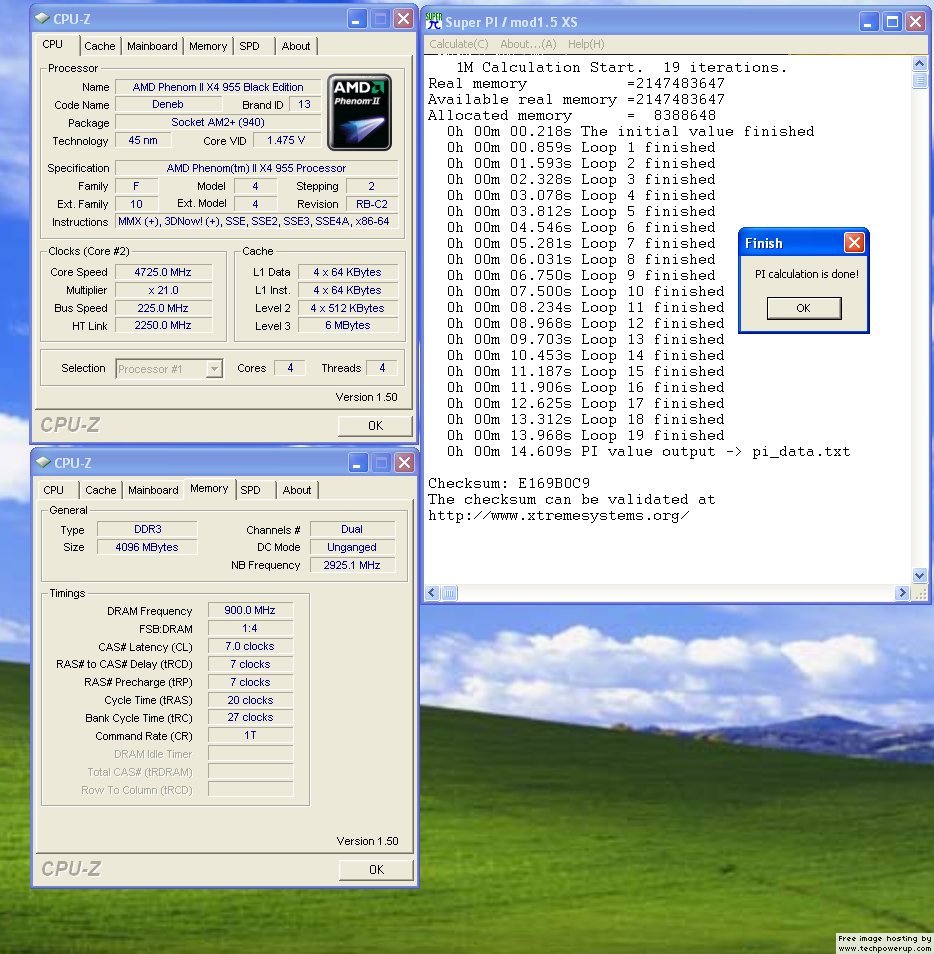The width and height of the screenshot is (934, 954).
Task: Click the Cycle Time (tRAS) value 20 clocks
Action: 250,700
